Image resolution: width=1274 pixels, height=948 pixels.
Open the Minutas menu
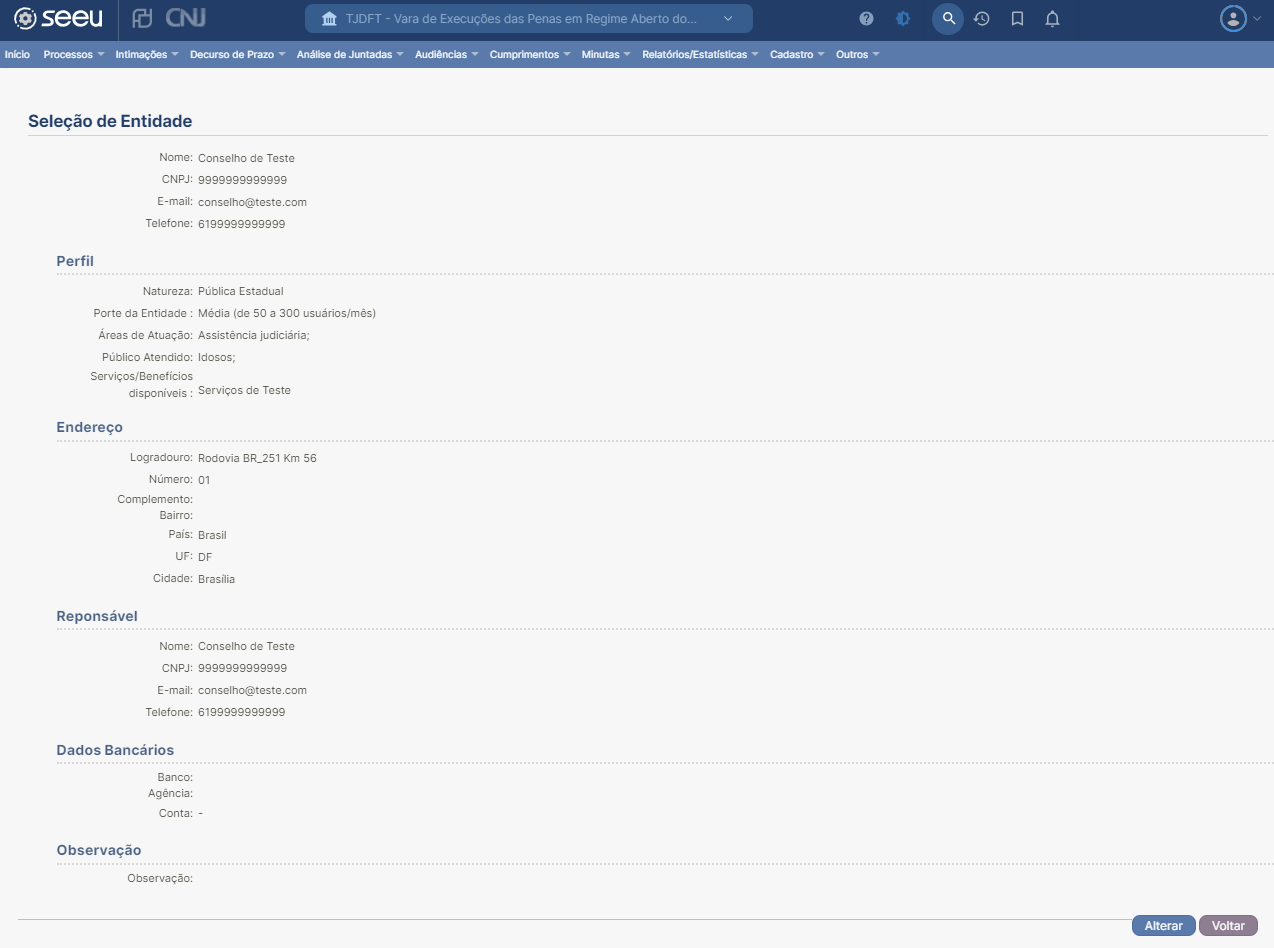point(605,55)
